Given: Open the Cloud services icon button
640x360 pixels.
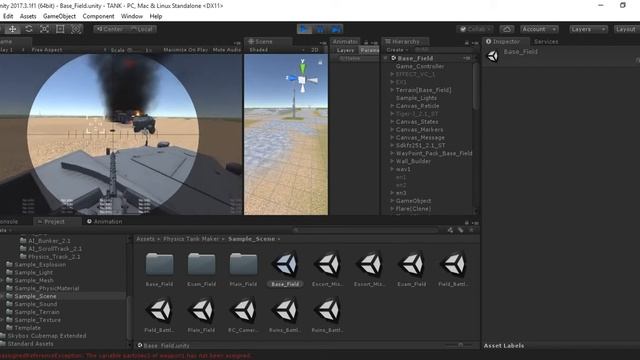Looking at the screenshot, I should [x=507, y=29].
